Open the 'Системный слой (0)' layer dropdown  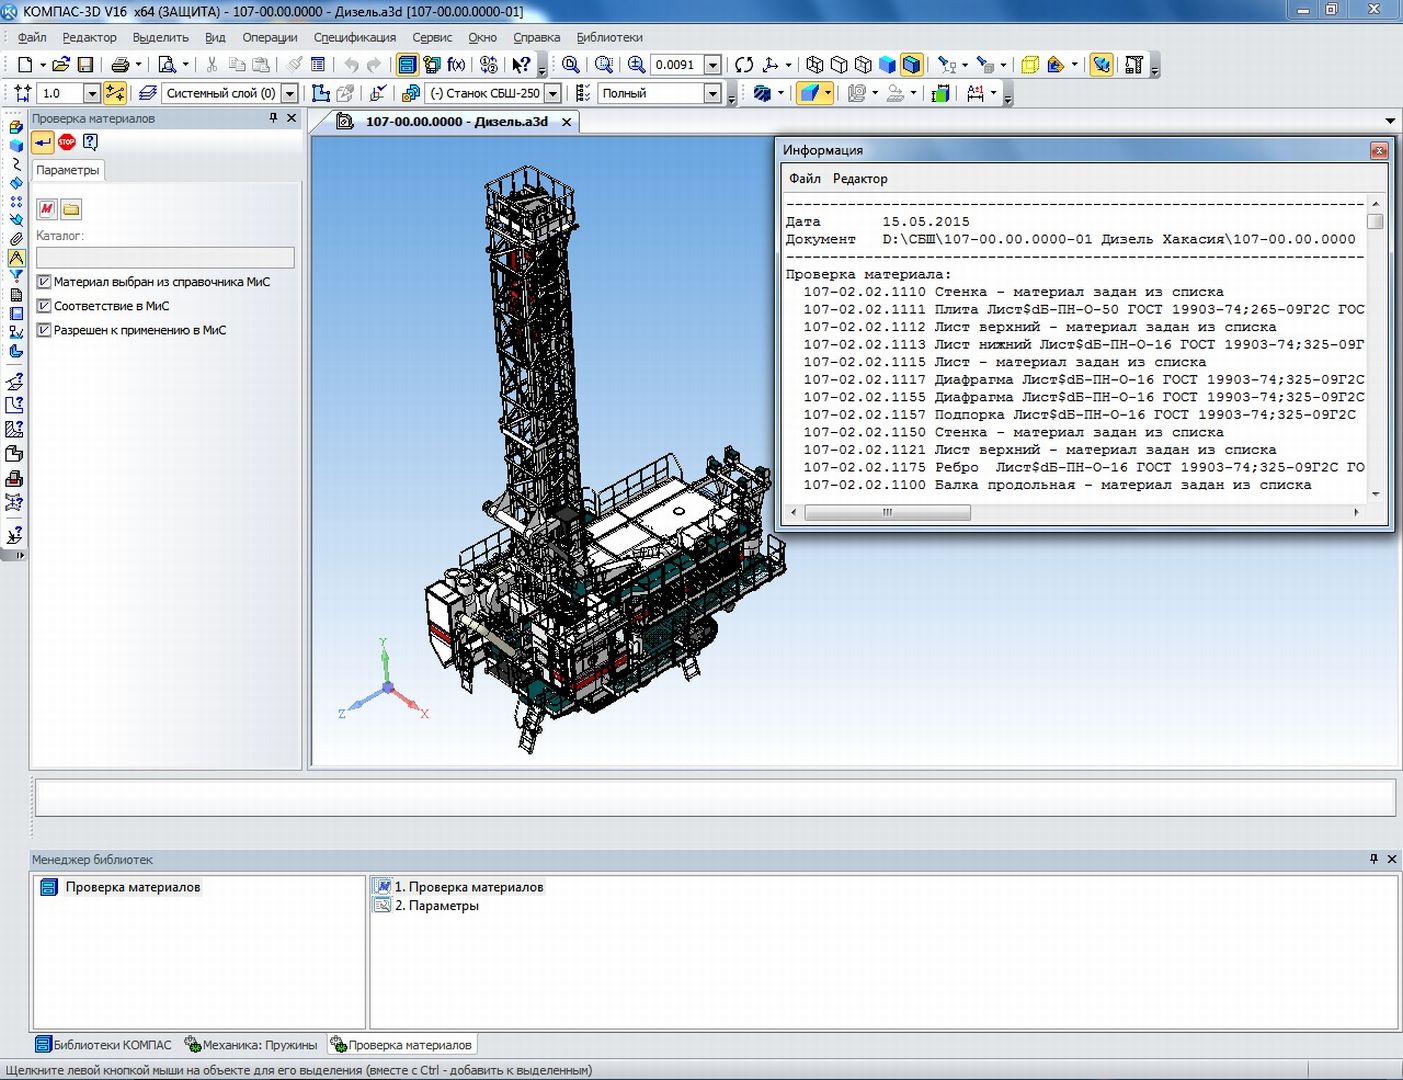click(290, 93)
